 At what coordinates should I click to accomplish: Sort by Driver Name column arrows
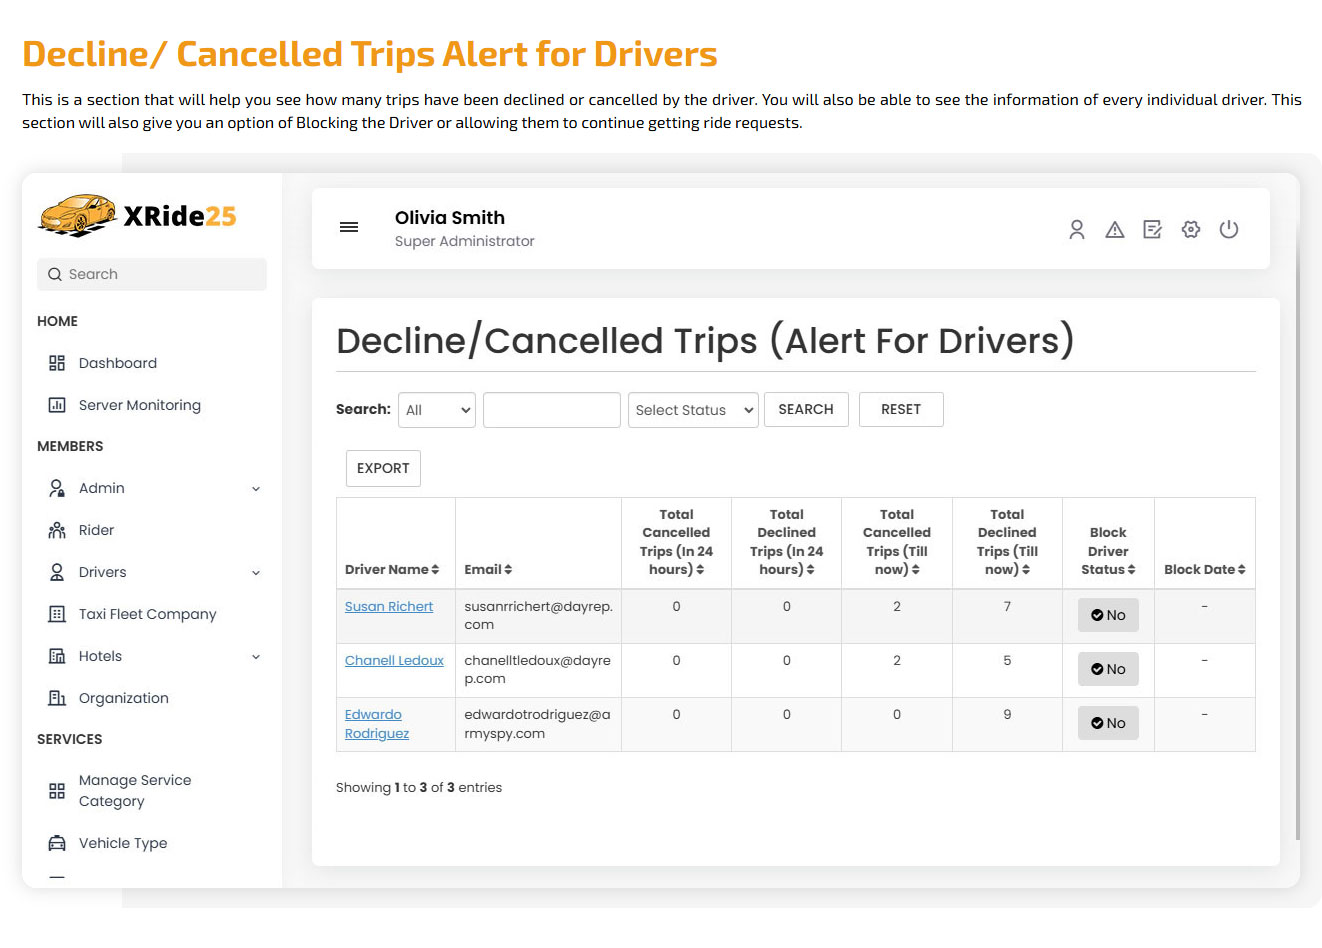click(x=435, y=570)
